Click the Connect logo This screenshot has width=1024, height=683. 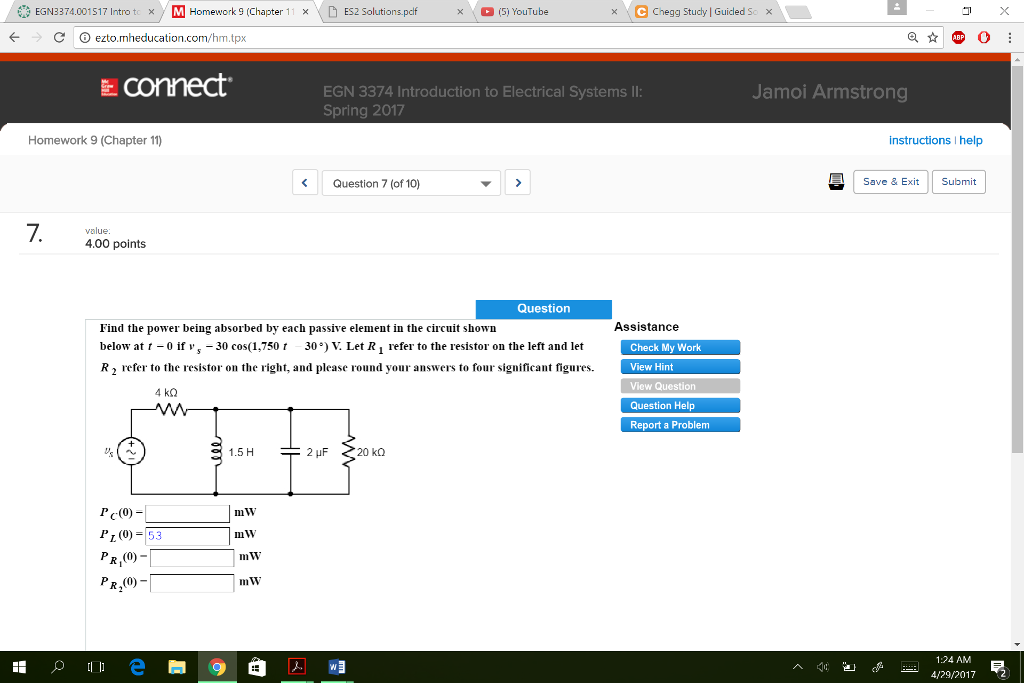(x=166, y=86)
